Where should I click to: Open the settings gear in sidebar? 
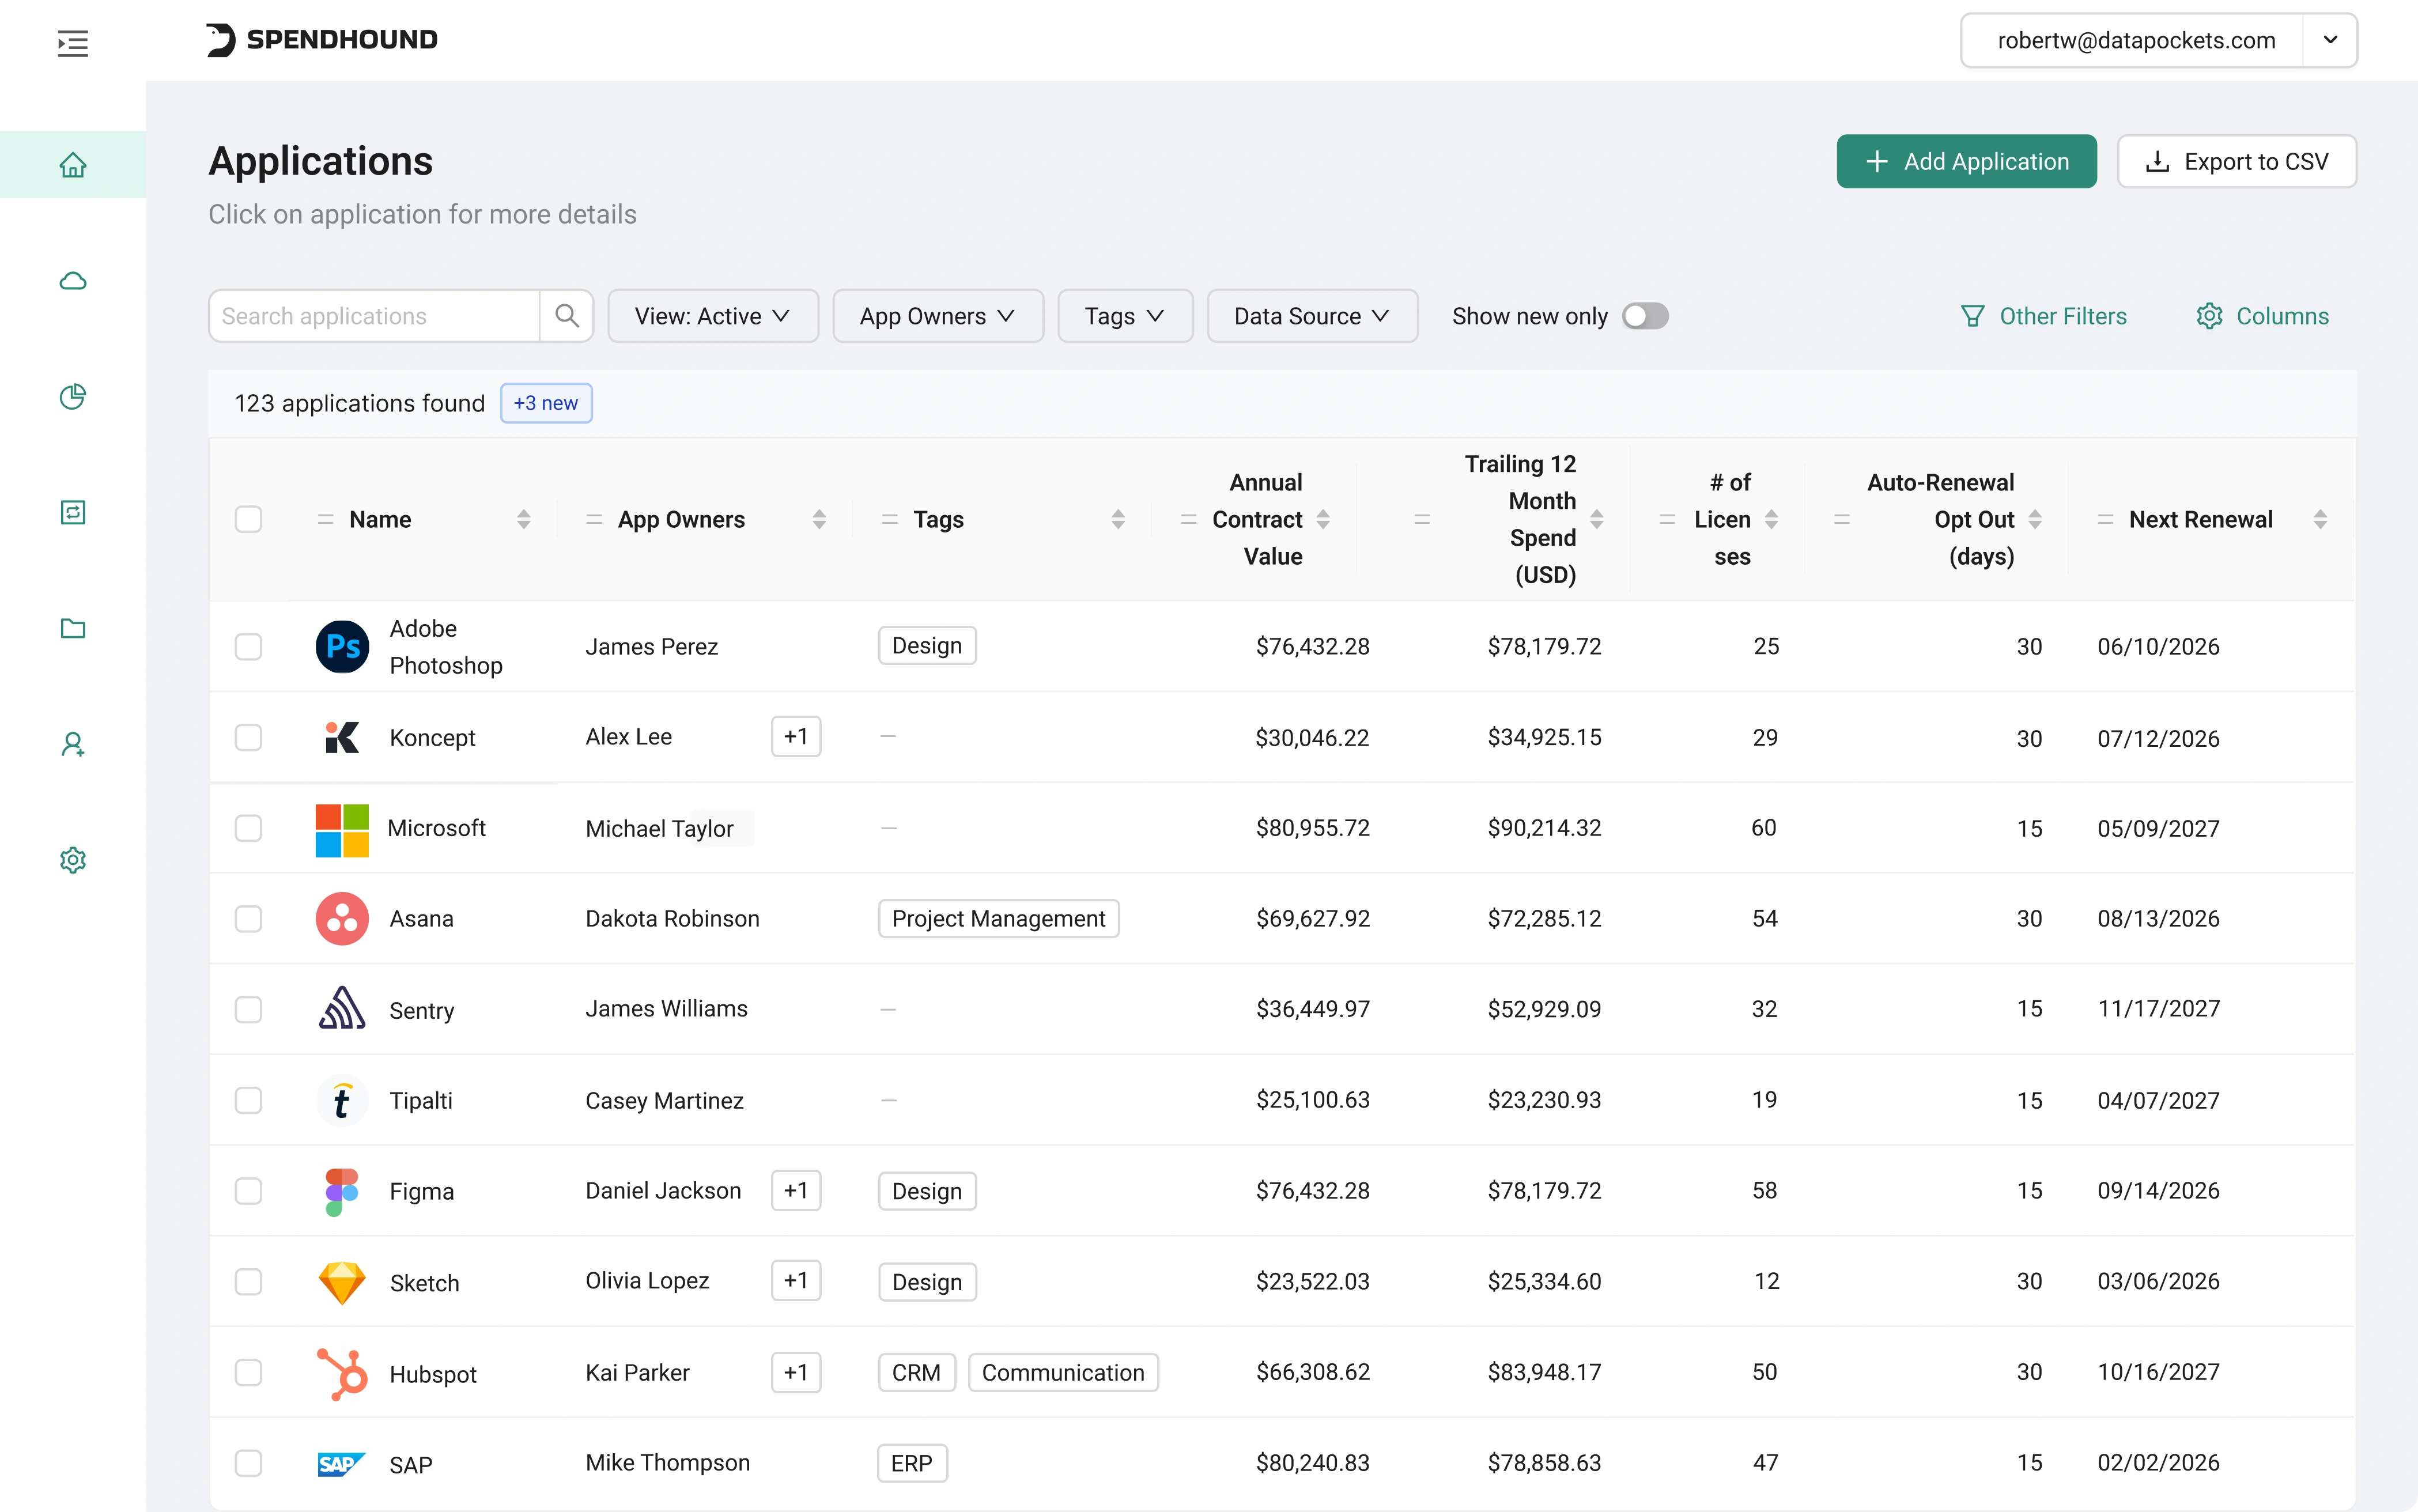72,860
